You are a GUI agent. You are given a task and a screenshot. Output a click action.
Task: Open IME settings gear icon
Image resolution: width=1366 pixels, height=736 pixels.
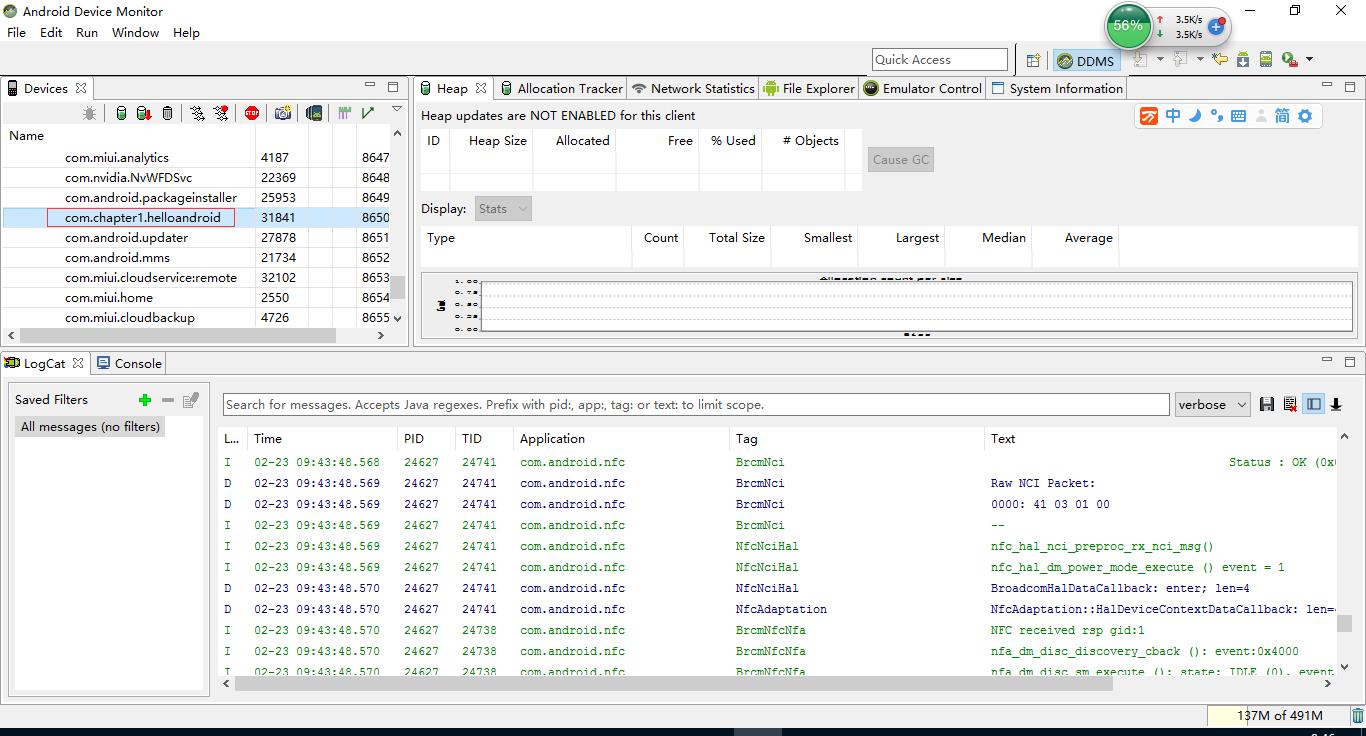1305,116
